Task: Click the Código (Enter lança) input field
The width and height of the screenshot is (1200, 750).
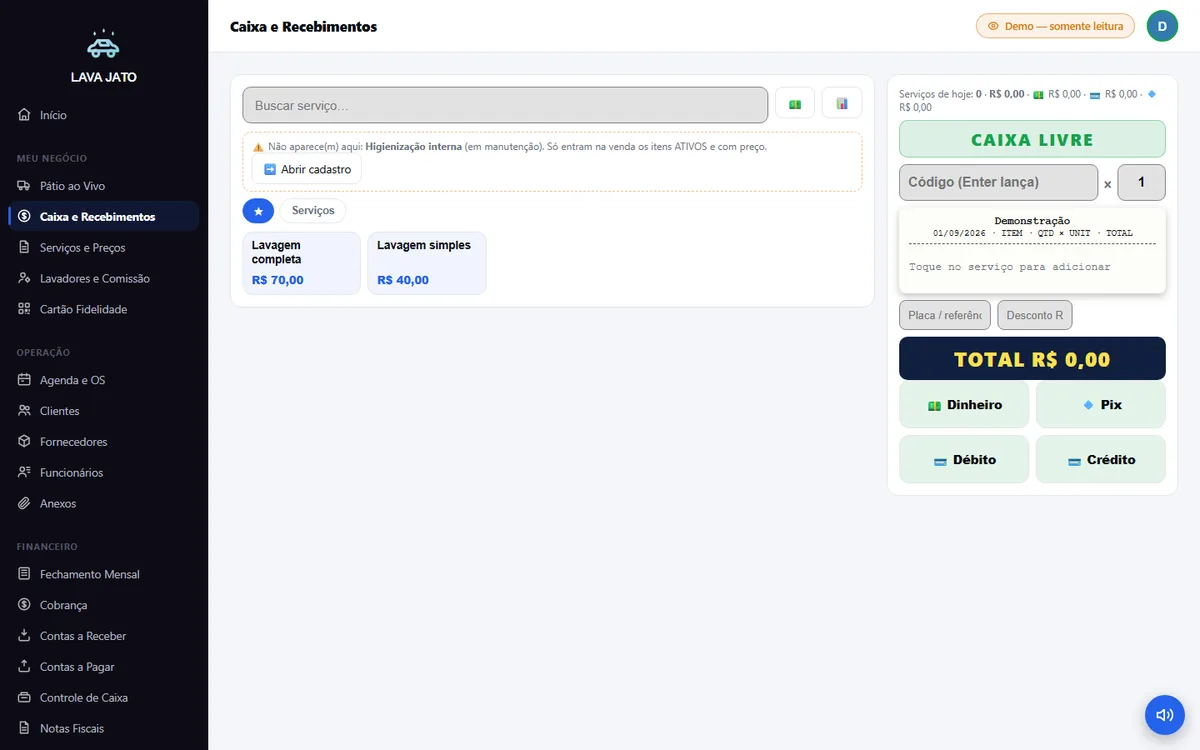Action: pos(998,182)
